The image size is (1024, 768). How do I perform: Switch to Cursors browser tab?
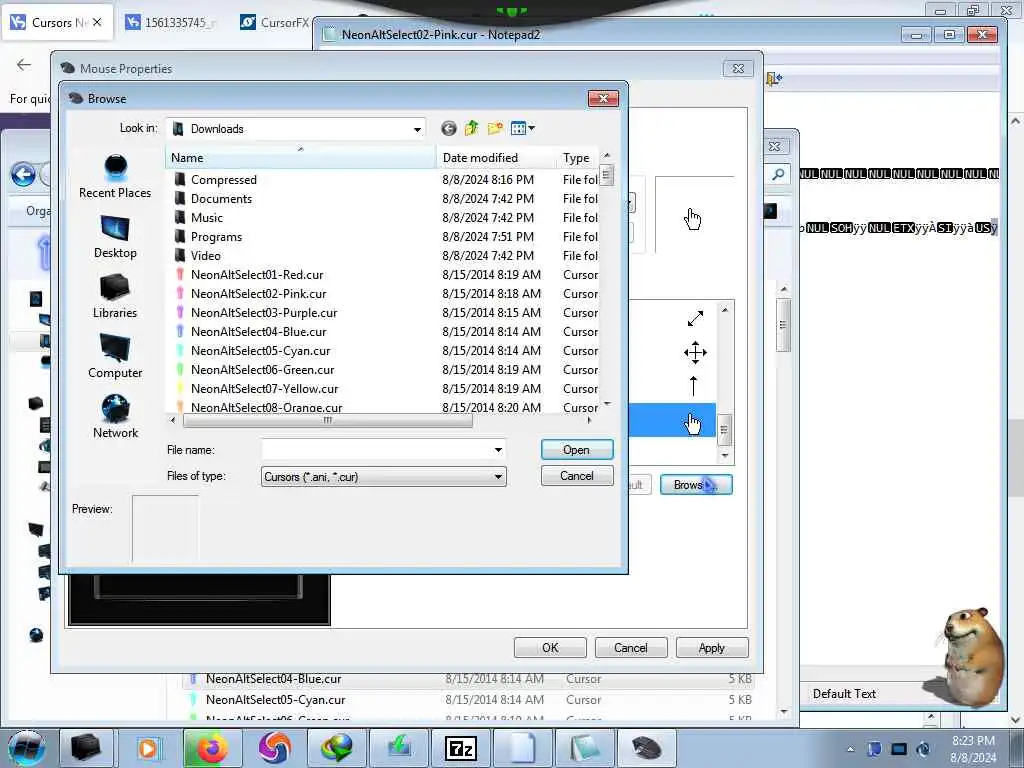coord(57,23)
